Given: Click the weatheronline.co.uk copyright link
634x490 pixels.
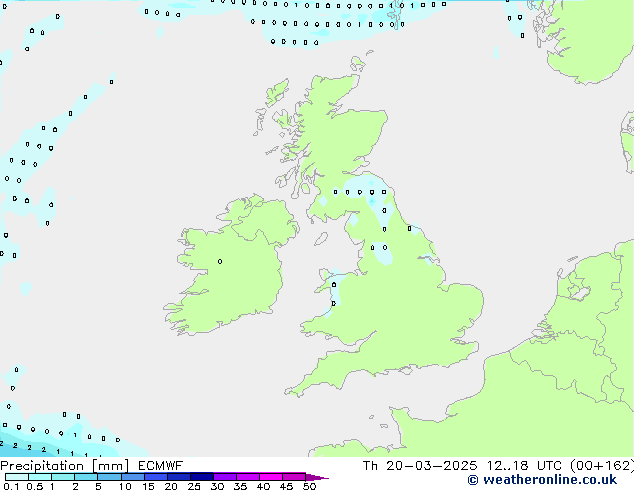Looking at the screenshot, I should pyautogui.click(x=542, y=480).
